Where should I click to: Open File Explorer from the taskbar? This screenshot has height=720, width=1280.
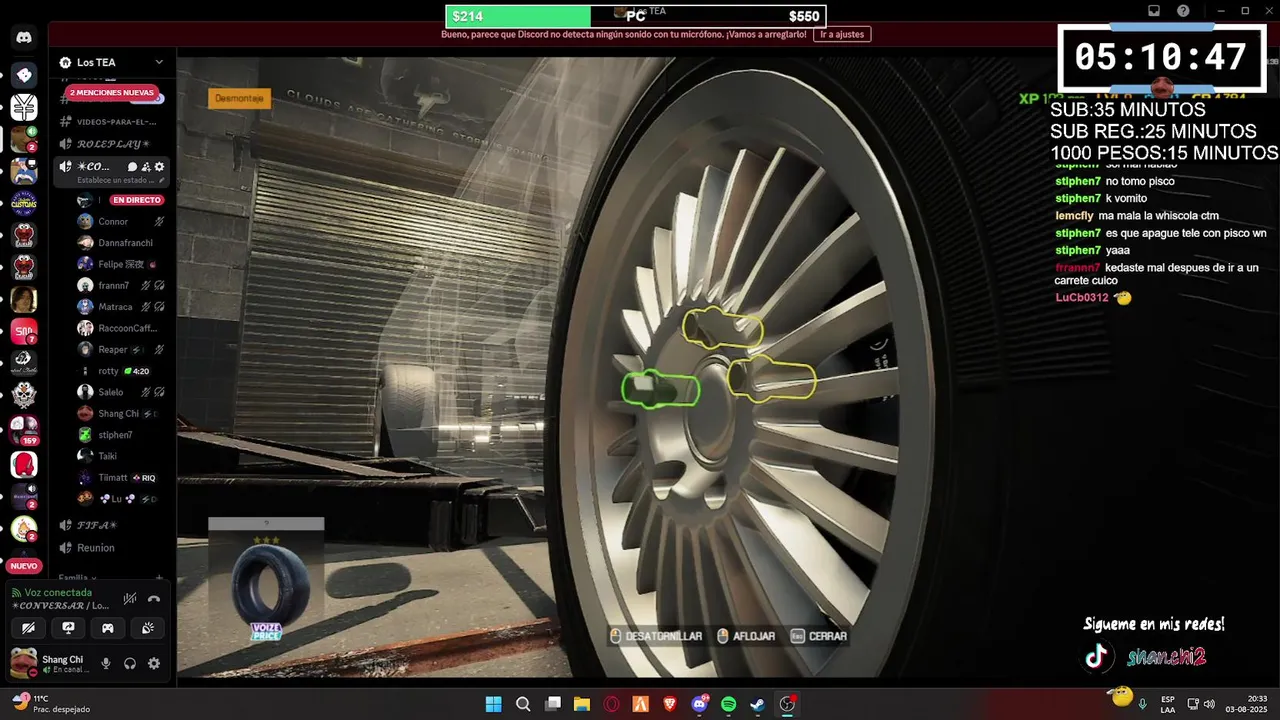[582, 704]
